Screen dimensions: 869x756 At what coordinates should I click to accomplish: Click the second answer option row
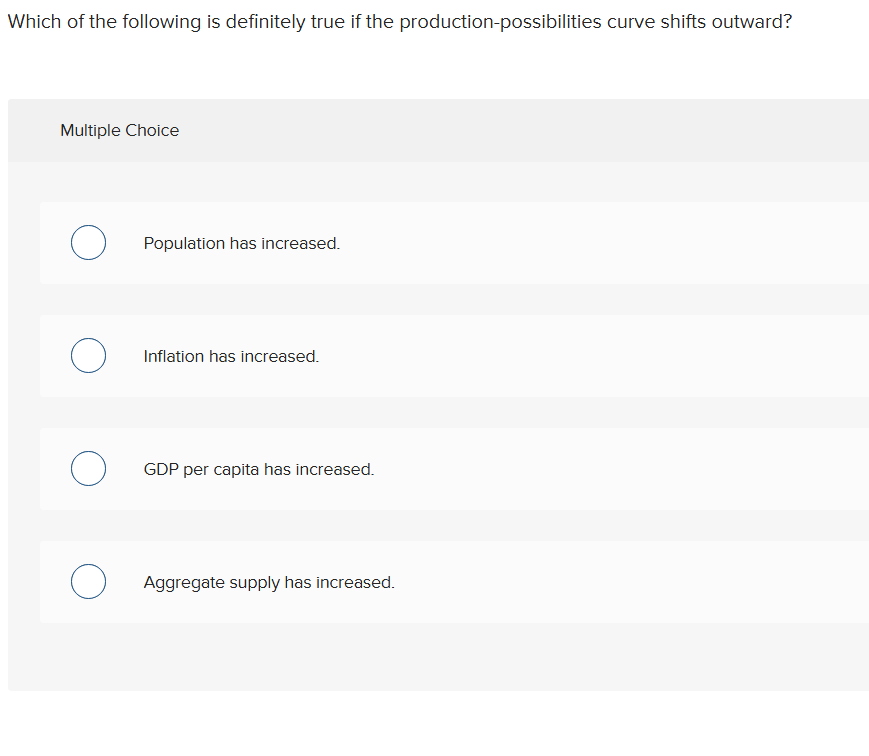pyautogui.click(x=454, y=356)
